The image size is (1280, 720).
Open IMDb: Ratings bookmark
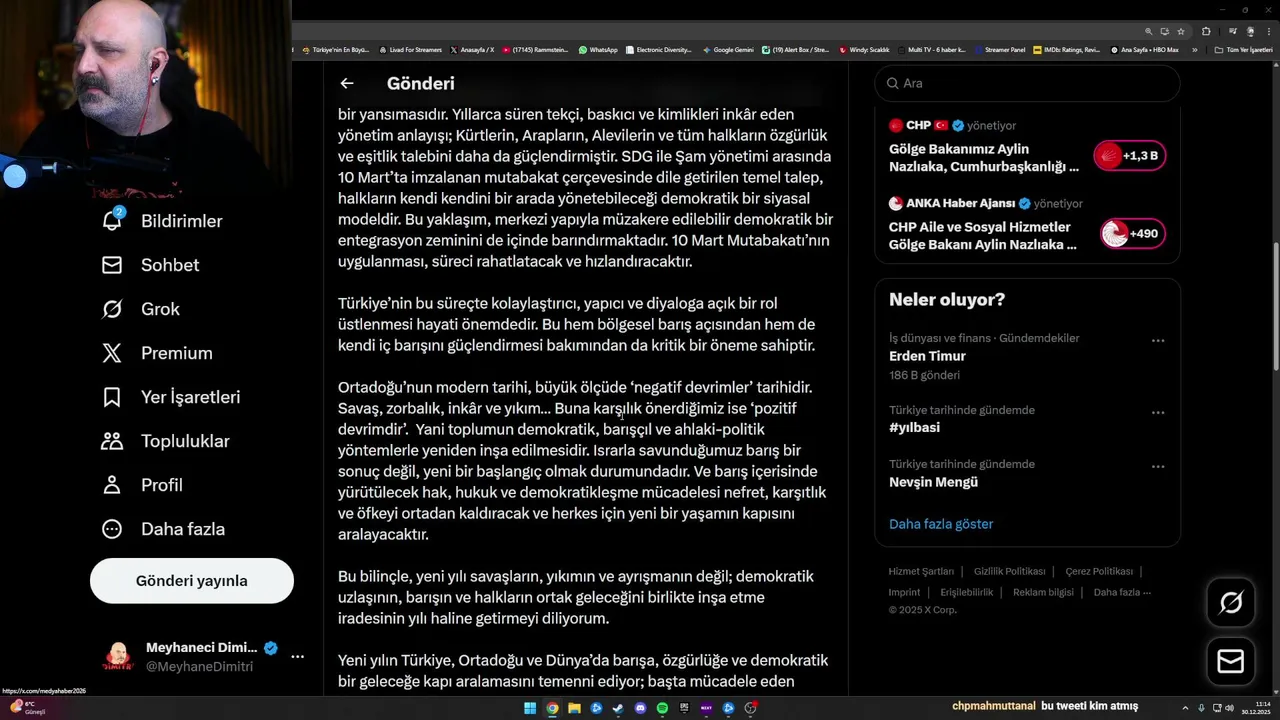[x=1066, y=50]
